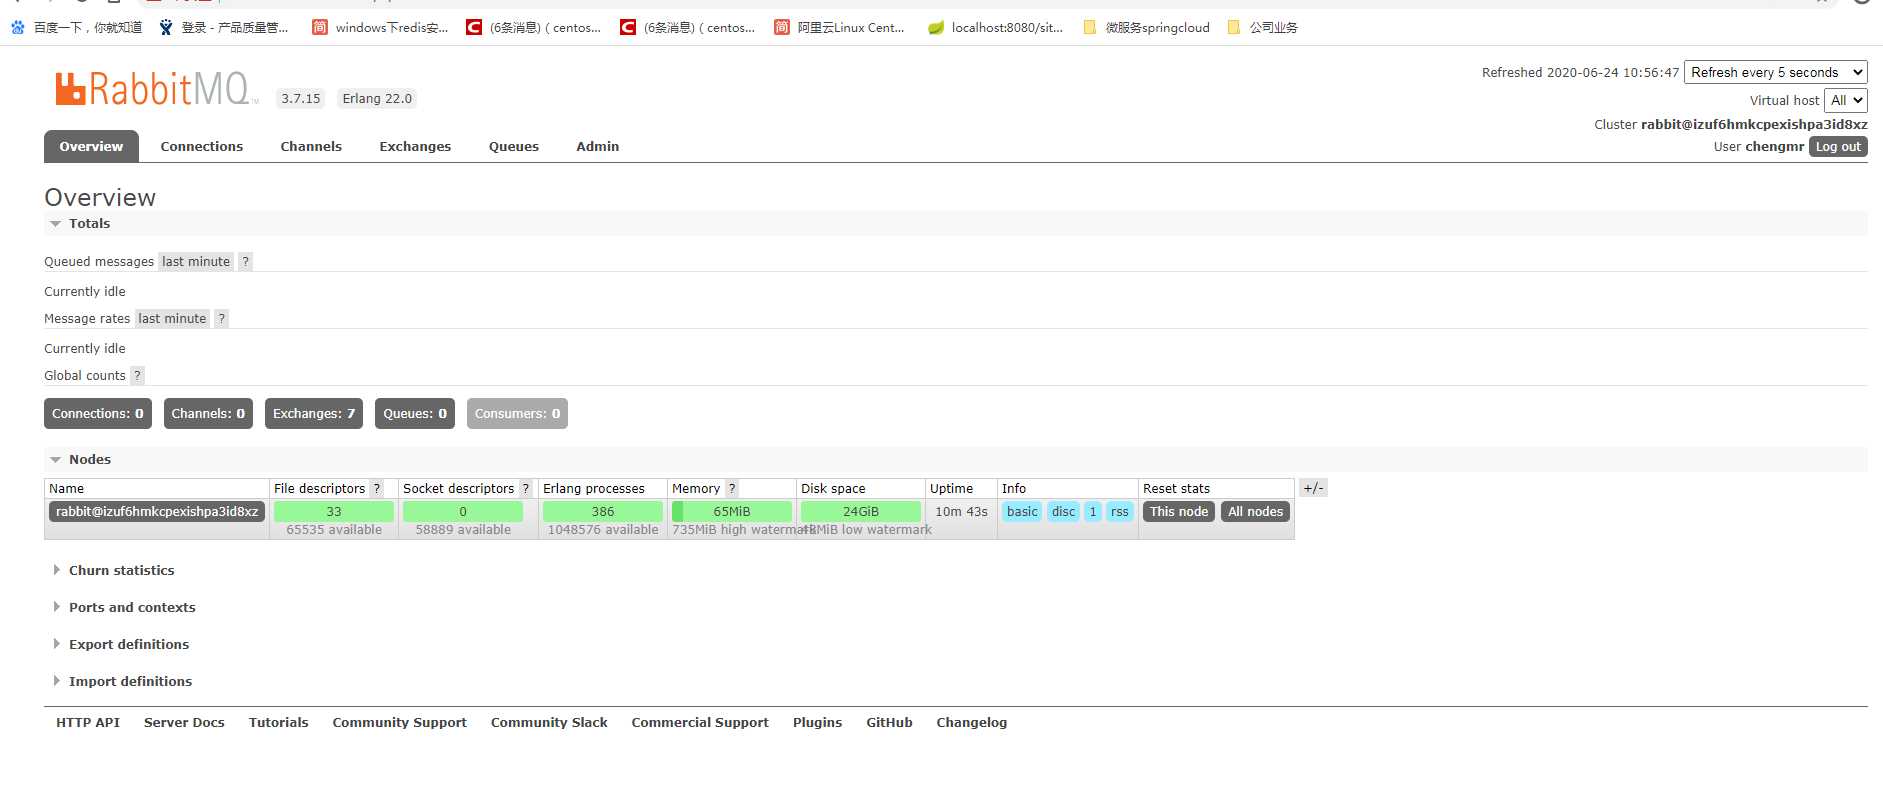This screenshot has width=1883, height=791.
Task: Click the RabbitMQ logo
Action: coord(155,89)
